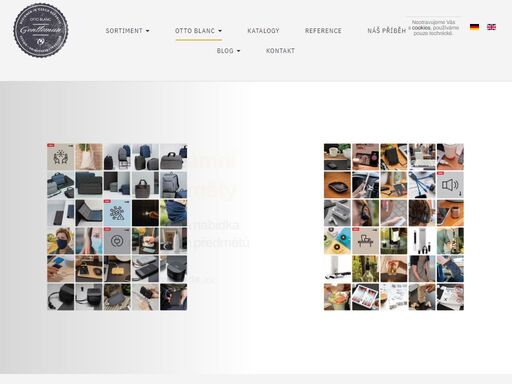Open the hands-with-sparkle icon tile
This screenshot has width=512, height=384.
tap(61, 157)
